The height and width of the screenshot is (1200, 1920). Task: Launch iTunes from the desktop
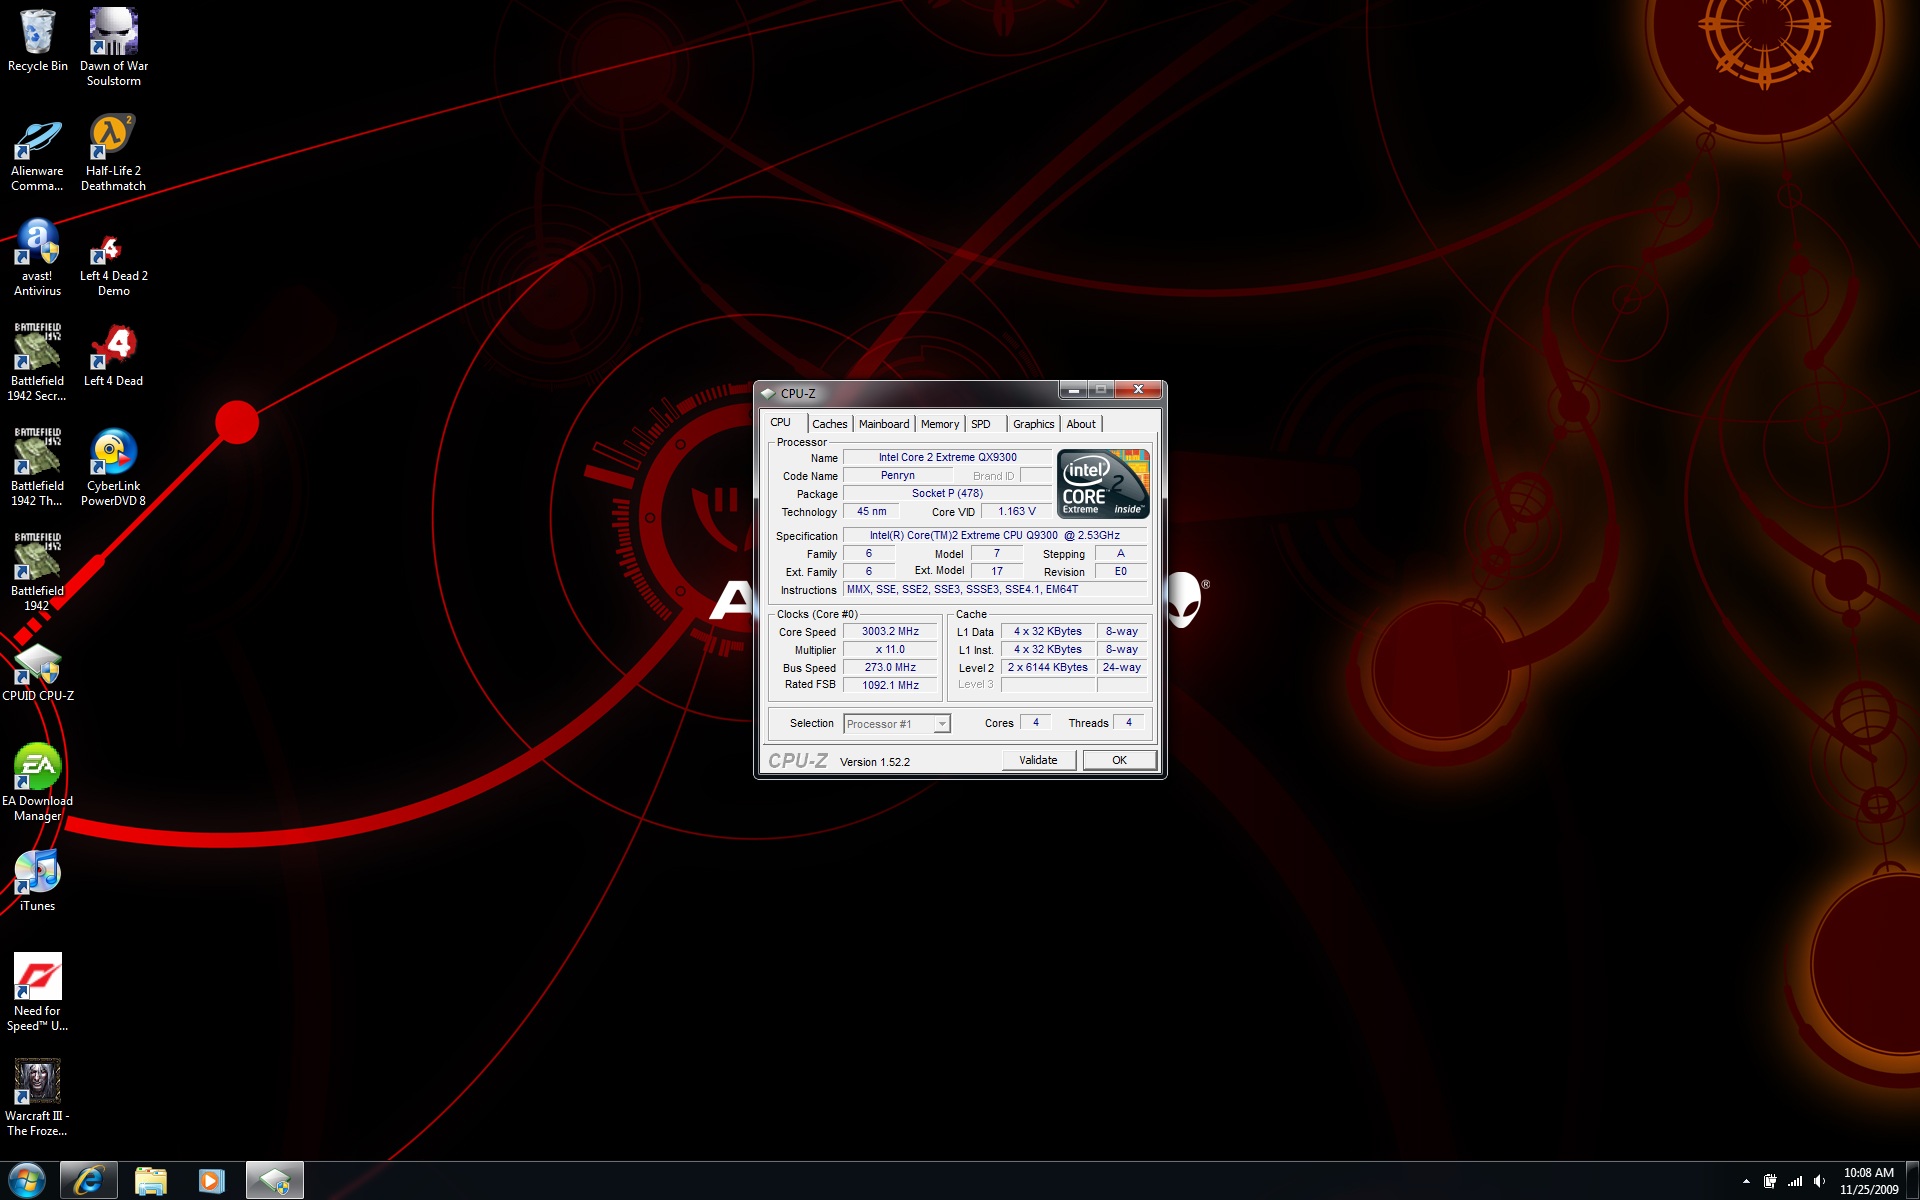coord(38,881)
